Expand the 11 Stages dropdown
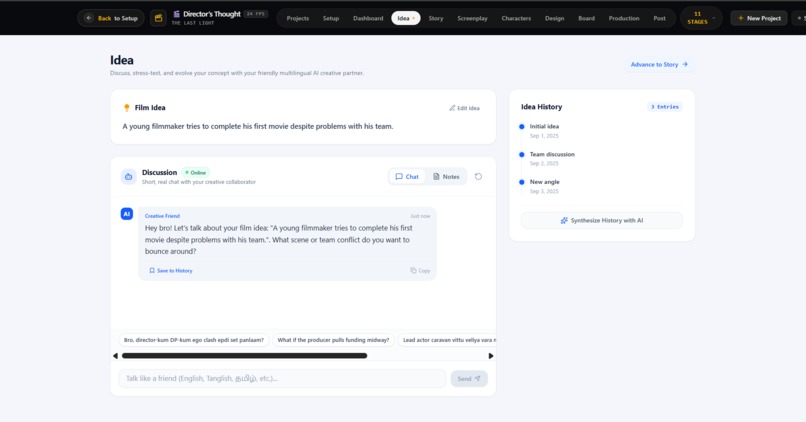The width and height of the screenshot is (806, 422). [x=701, y=18]
